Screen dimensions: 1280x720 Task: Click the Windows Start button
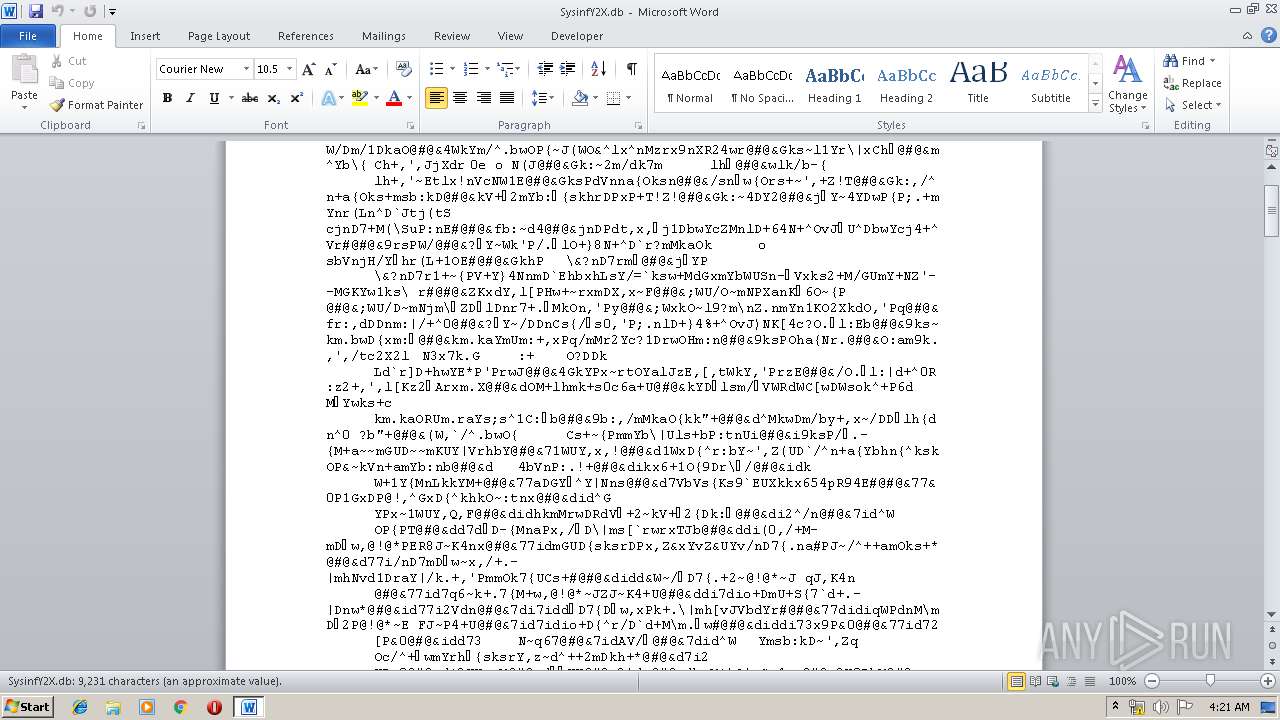point(27,706)
